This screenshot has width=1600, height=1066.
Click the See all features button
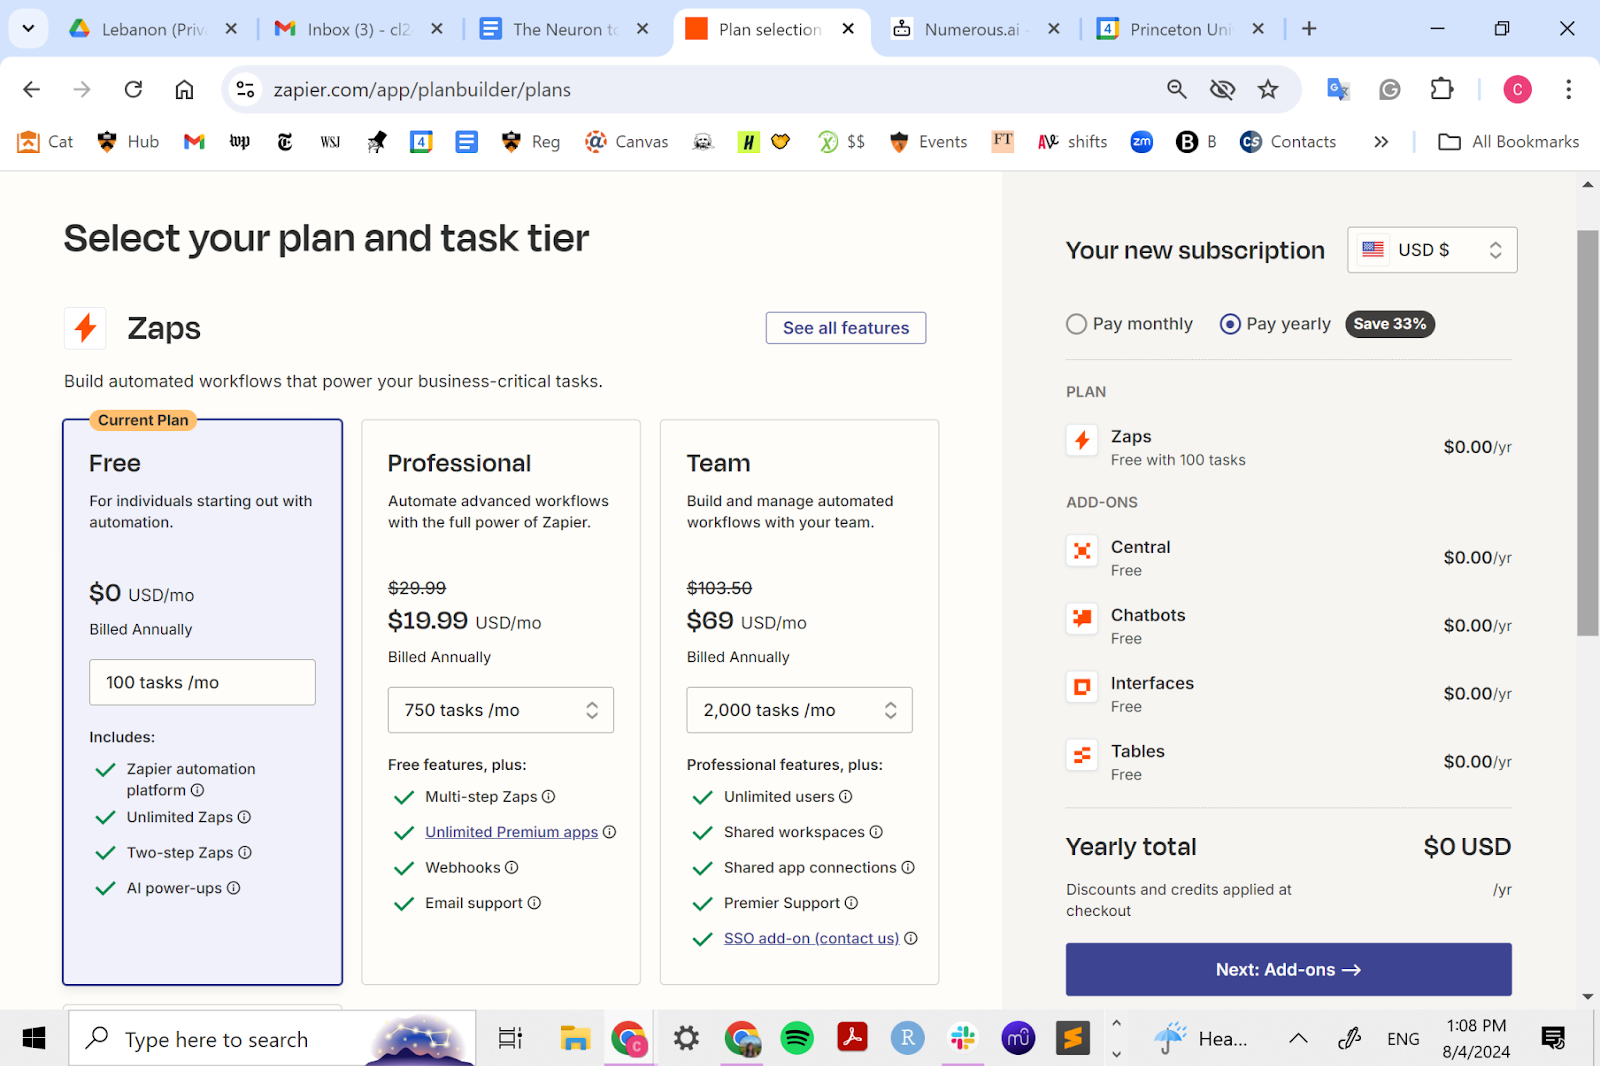[846, 328]
